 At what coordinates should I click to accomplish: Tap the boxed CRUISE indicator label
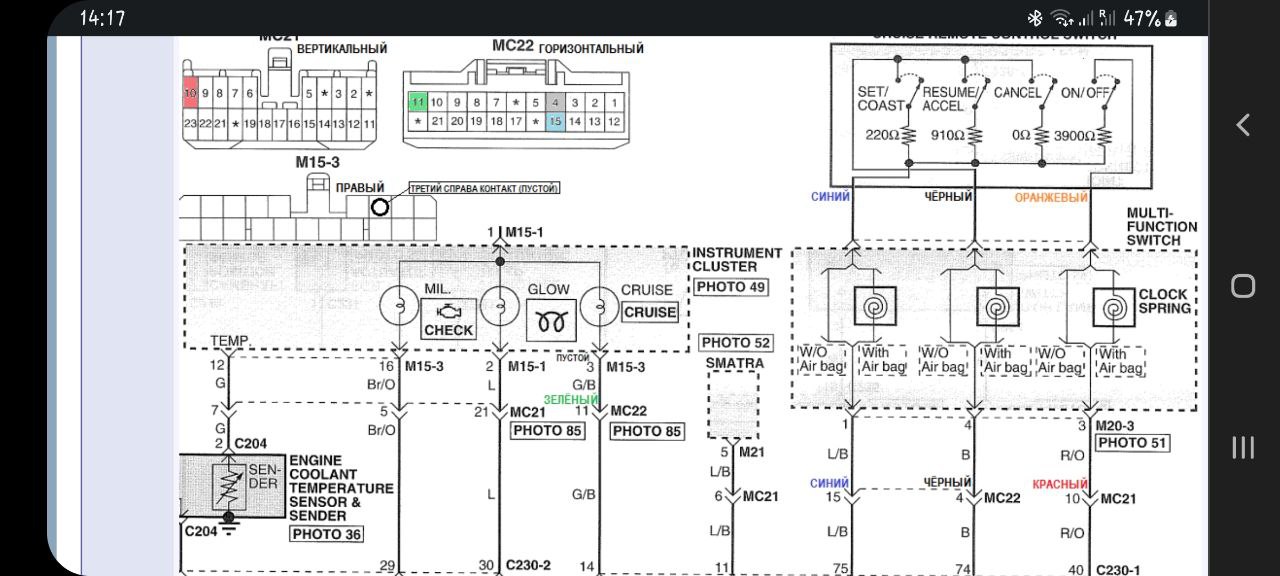[650, 312]
